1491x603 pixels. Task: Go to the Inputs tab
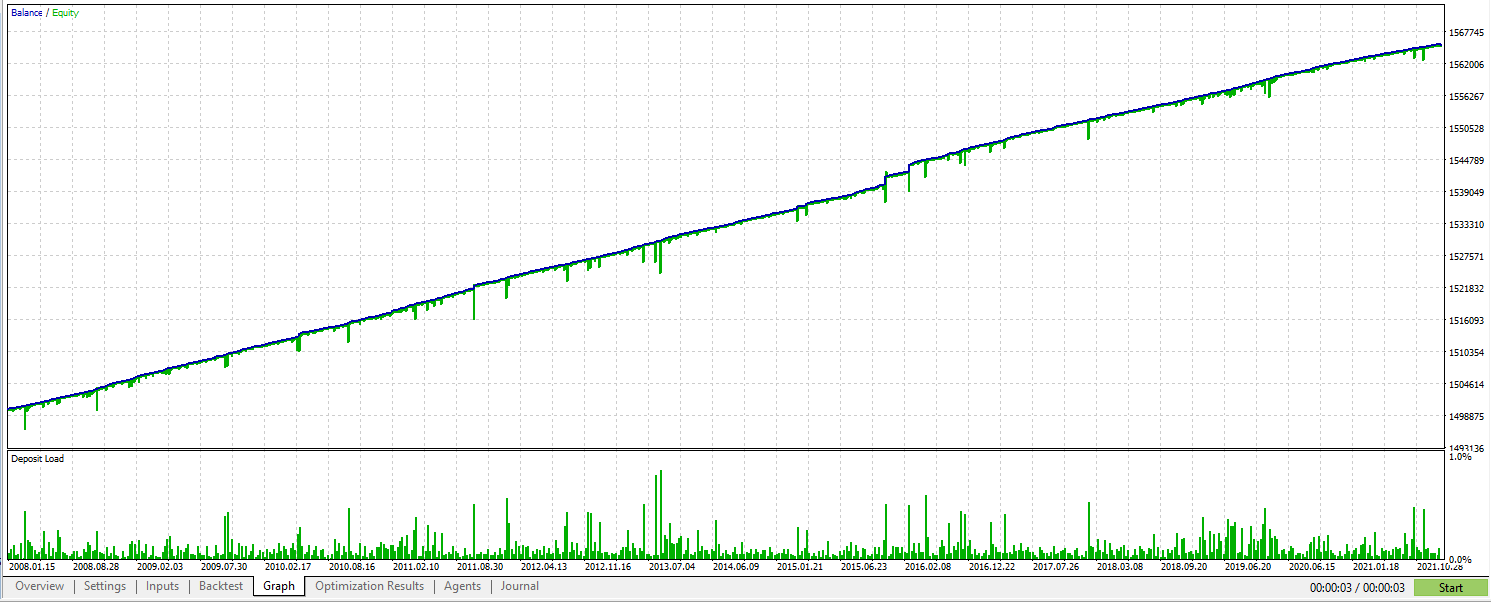163,587
